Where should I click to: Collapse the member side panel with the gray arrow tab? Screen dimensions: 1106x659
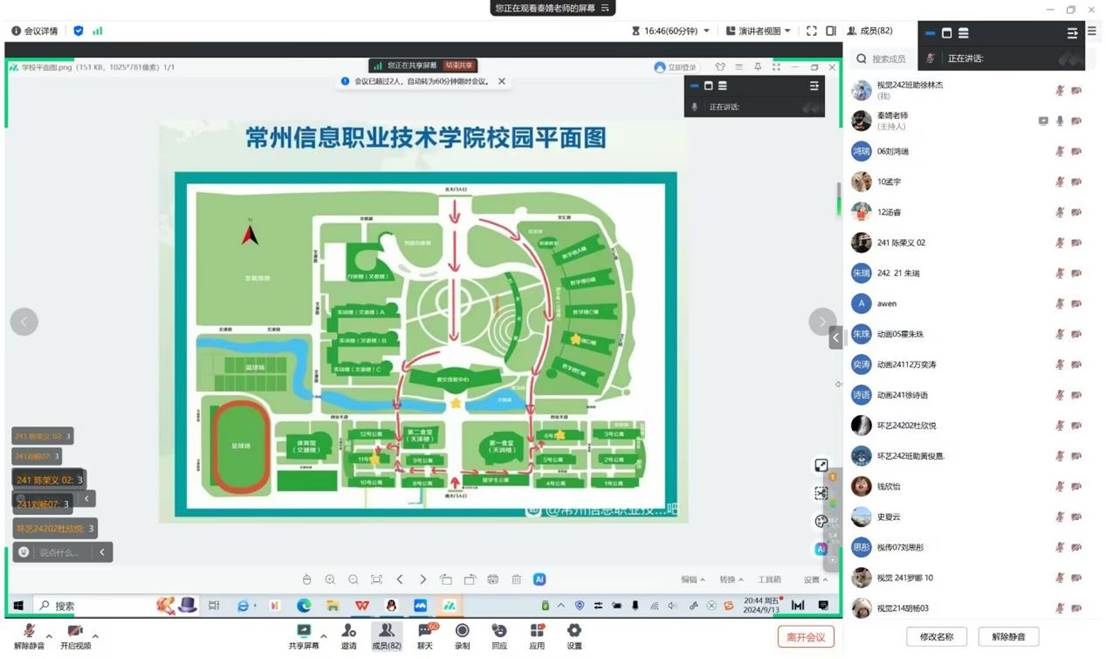[836, 338]
